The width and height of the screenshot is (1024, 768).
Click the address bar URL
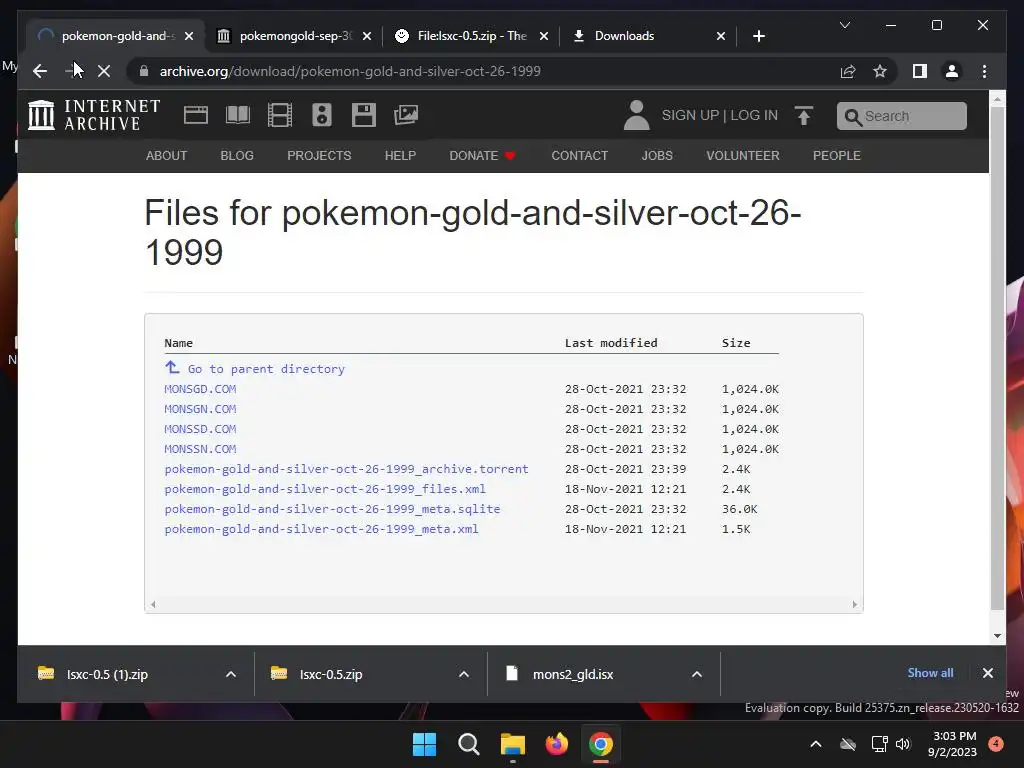pos(350,71)
